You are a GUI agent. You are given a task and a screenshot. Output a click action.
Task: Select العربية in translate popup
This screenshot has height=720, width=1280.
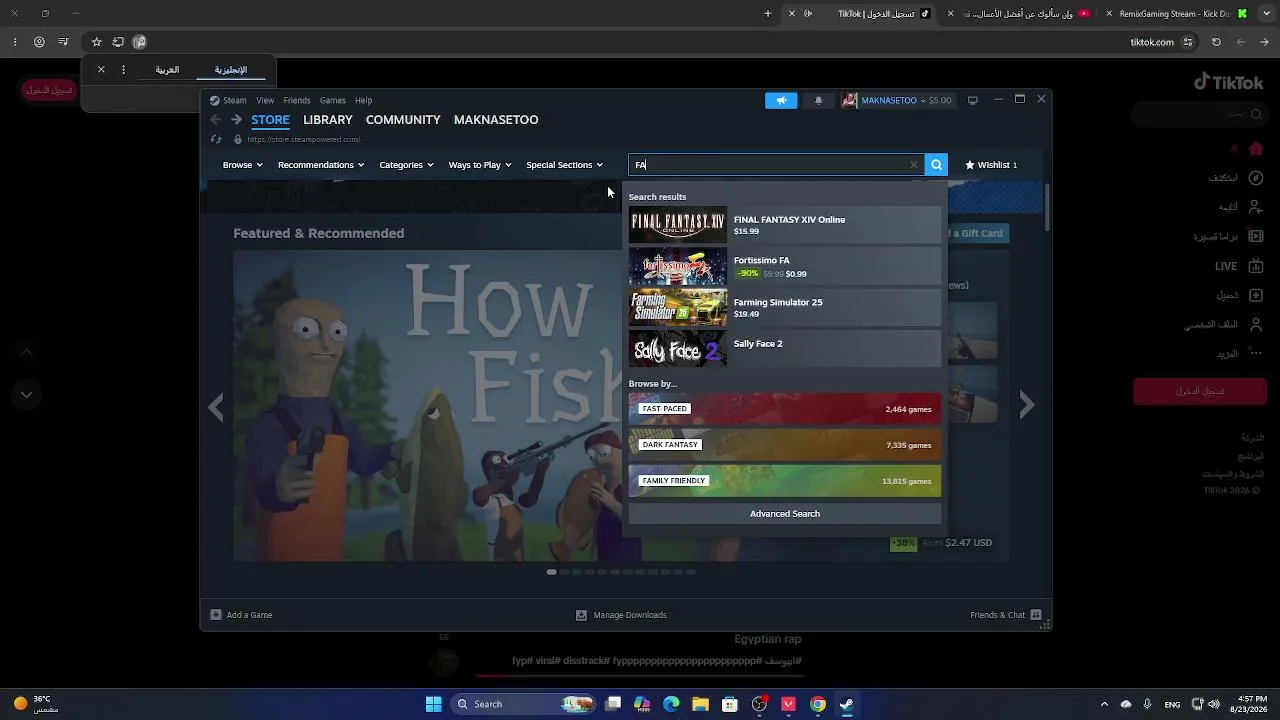[167, 70]
